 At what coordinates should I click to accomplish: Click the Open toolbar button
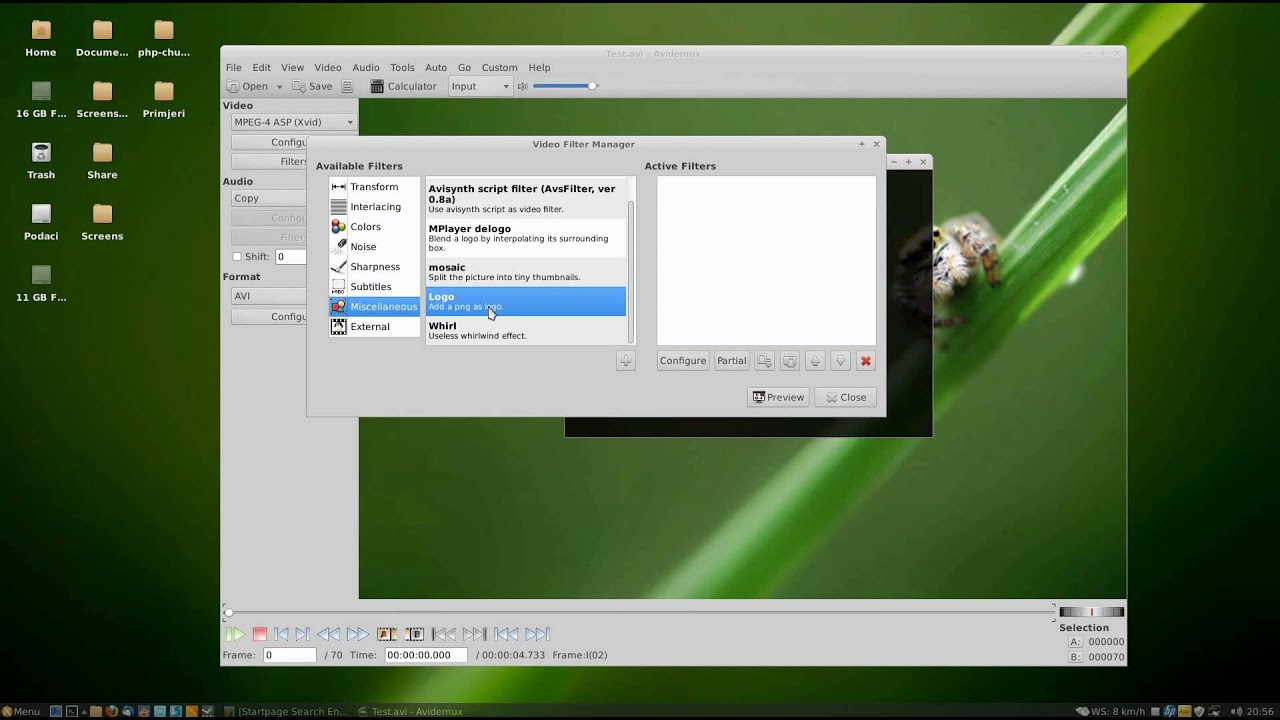coord(247,87)
